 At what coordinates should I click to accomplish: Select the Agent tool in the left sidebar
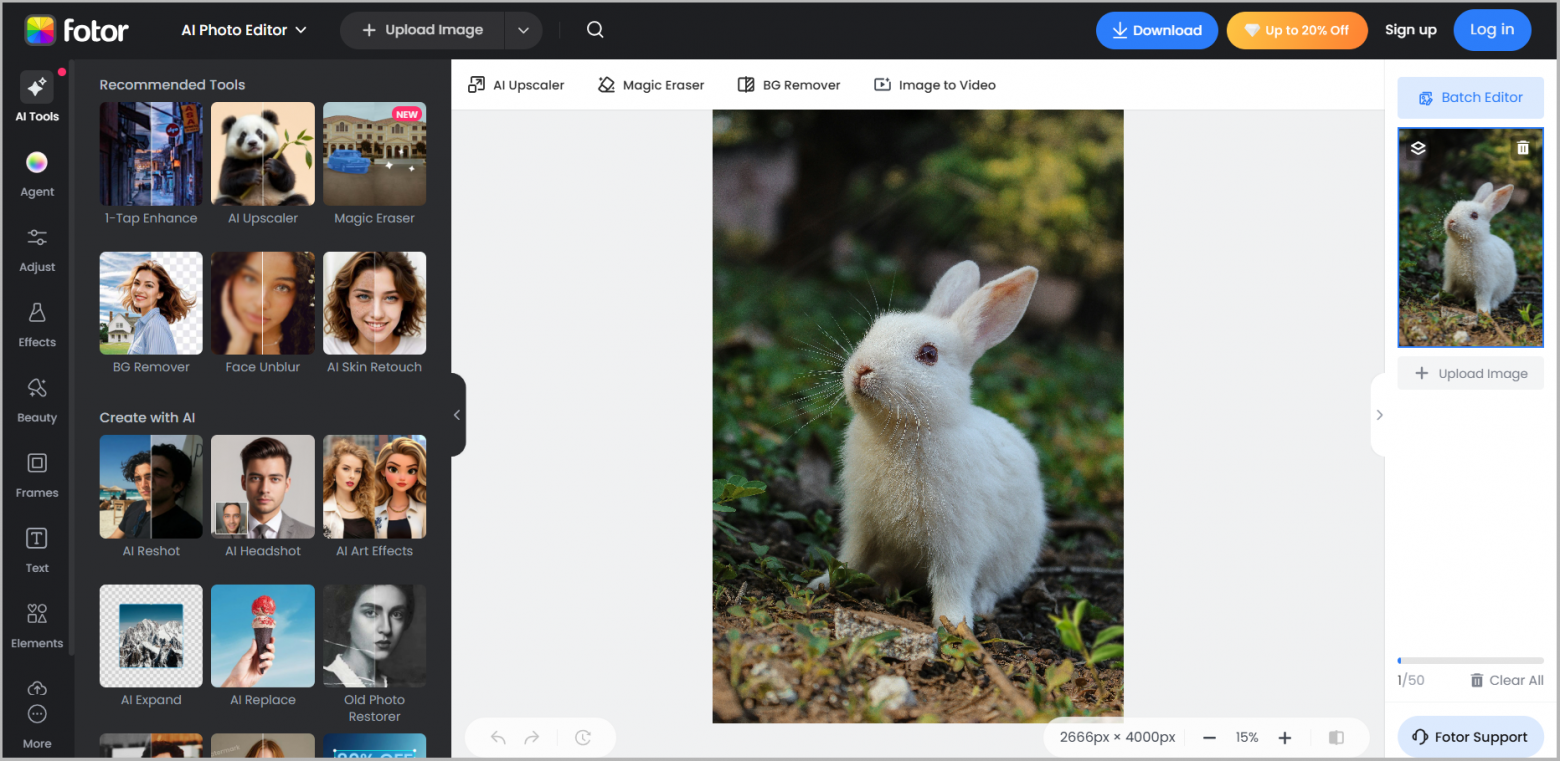(36, 172)
